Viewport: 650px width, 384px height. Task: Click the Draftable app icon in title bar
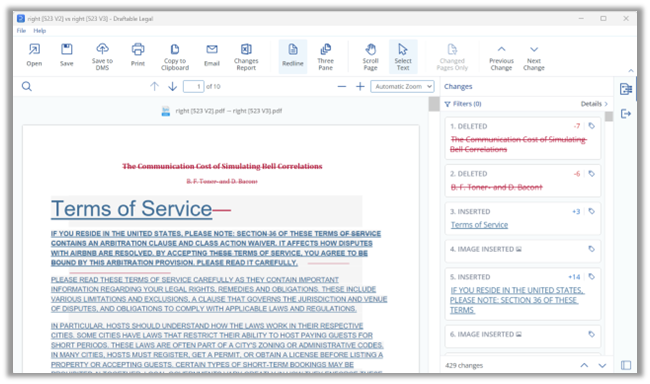[x=21, y=18]
